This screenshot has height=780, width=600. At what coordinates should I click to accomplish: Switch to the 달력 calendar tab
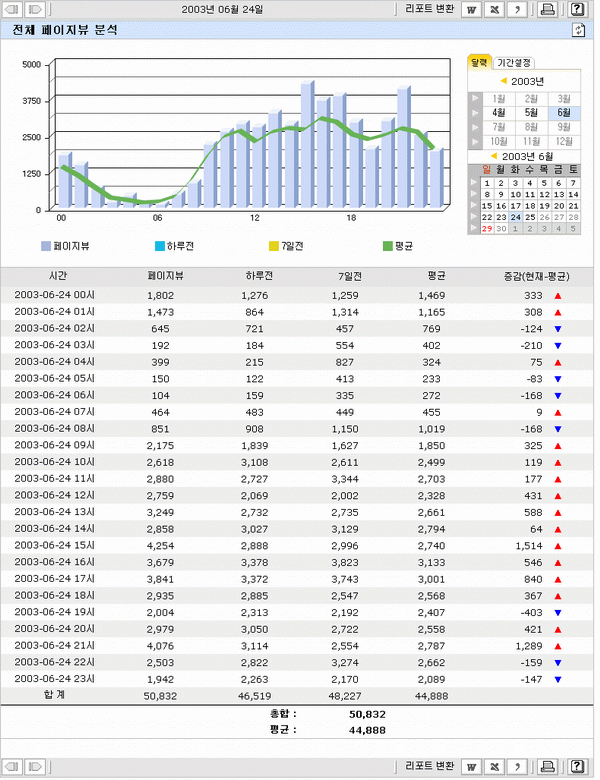click(479, 63)
